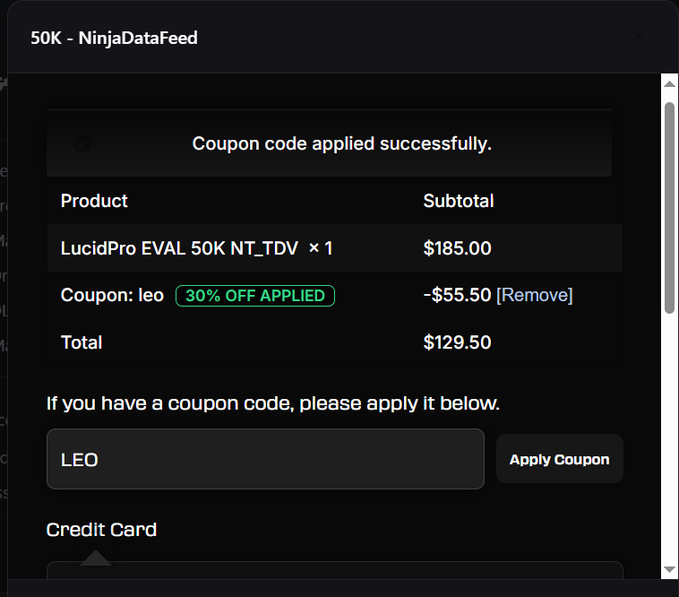Click the vertical scrollbar thumb

[669, 208]
